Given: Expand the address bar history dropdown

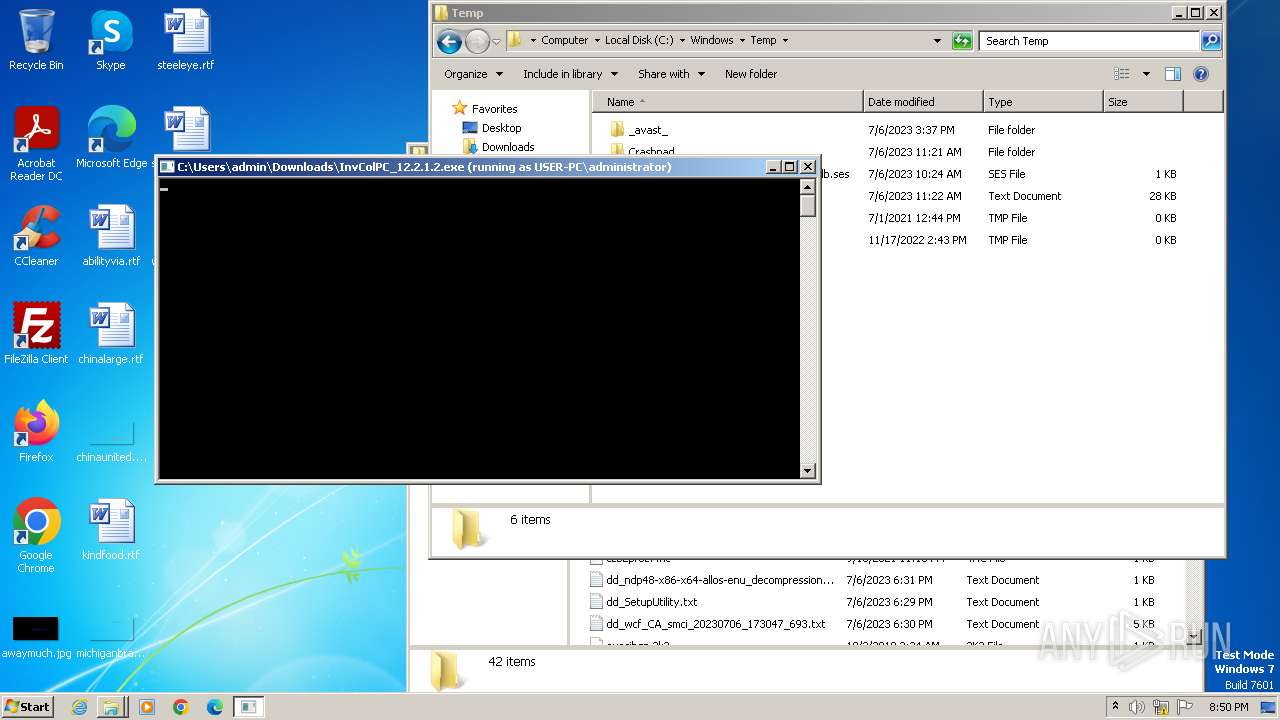Looking at the screenshot, I should 937,41.
